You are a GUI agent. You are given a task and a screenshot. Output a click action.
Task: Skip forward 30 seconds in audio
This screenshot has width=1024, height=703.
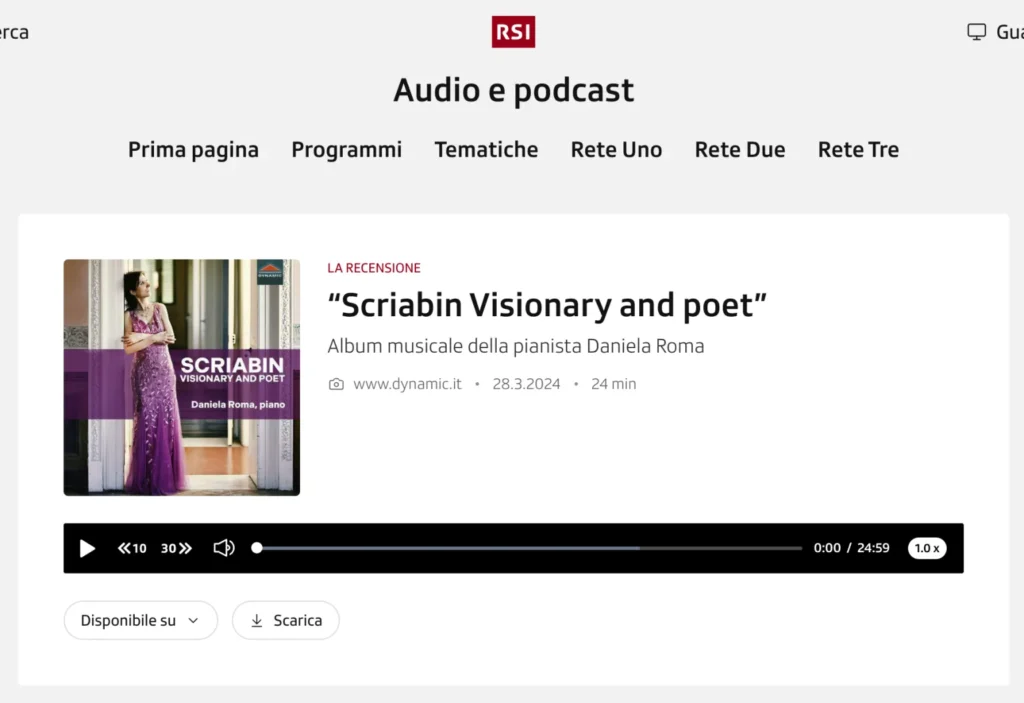[176, 548]
